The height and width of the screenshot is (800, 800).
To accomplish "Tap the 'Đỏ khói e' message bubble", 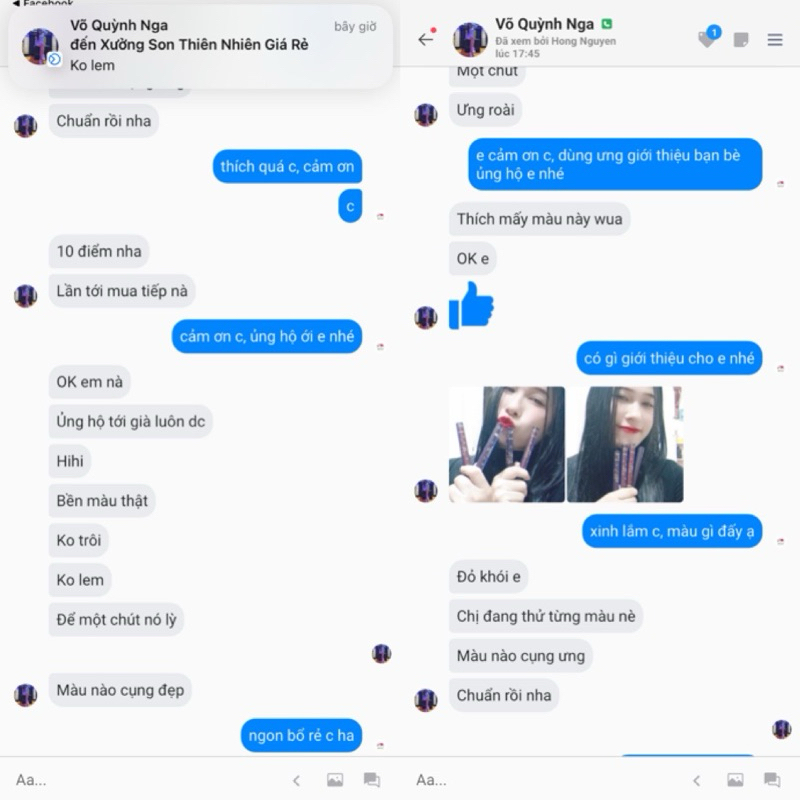I will point(488,577).
